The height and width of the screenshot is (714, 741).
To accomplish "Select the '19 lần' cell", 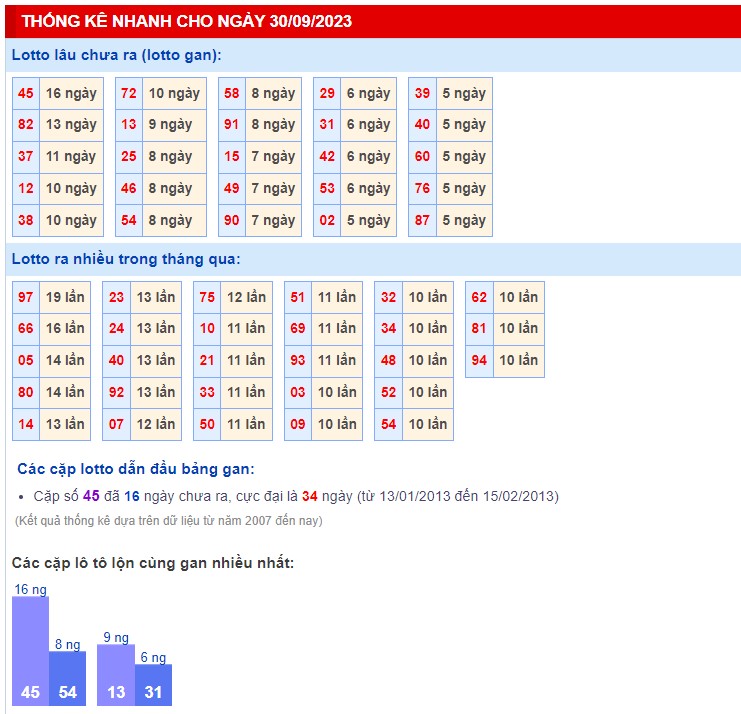I will [65, 297].
